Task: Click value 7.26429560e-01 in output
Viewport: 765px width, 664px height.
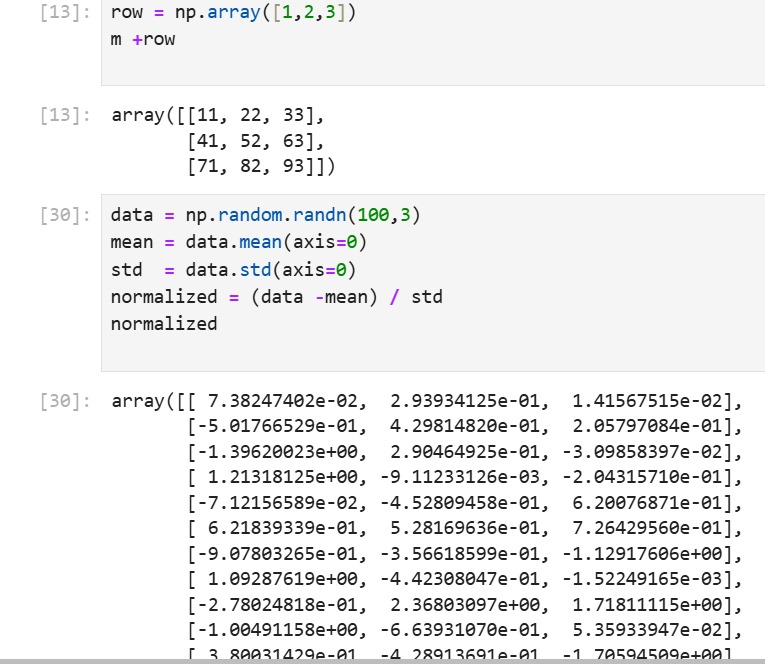Action: coord(646,528)
